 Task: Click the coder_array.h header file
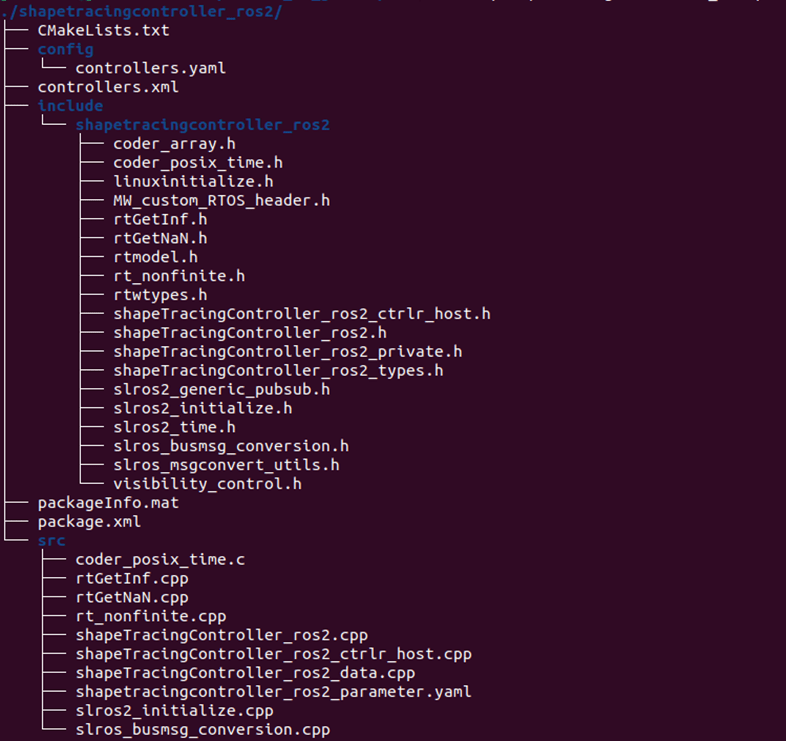[x=174, y=144]
